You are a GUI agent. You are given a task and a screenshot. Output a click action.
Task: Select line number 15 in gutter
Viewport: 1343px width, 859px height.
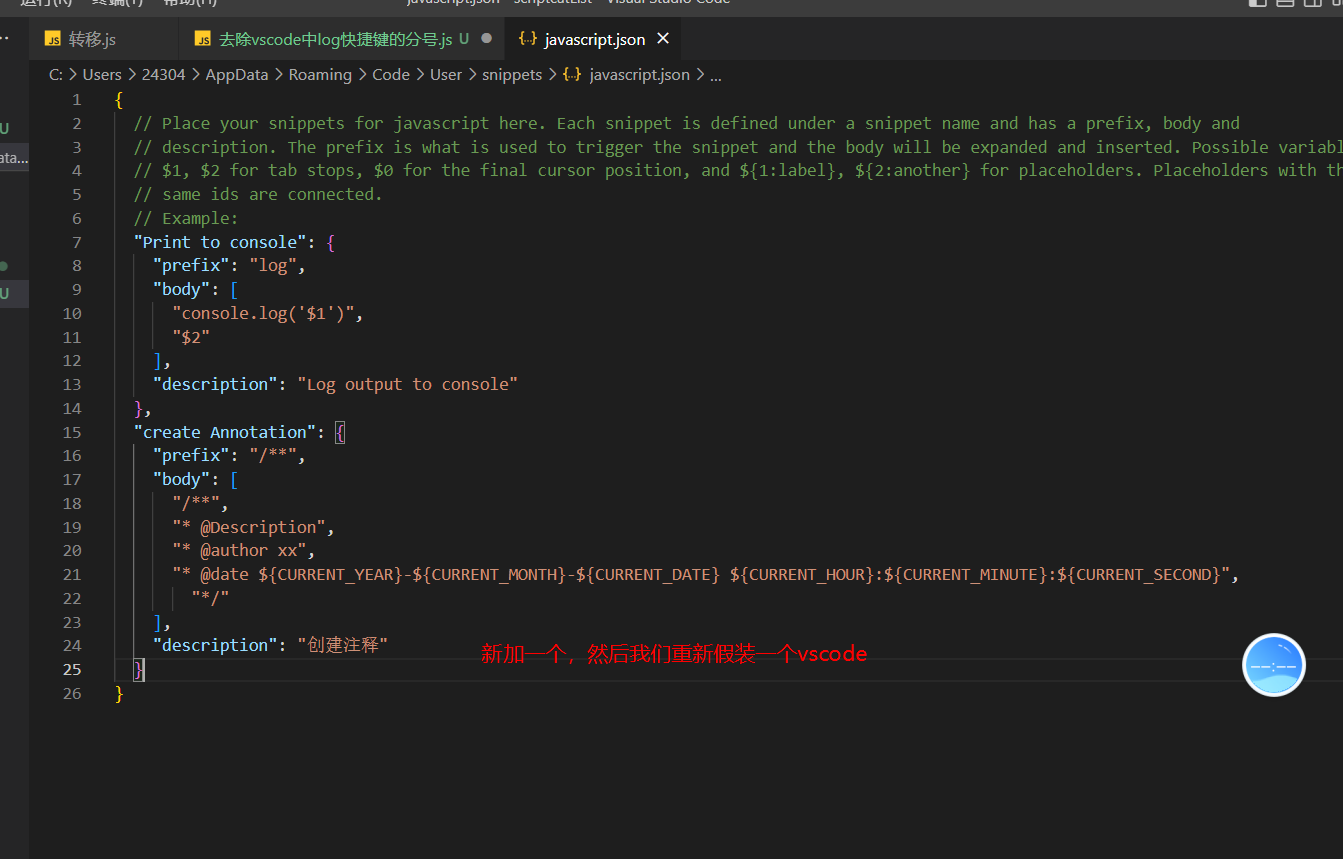point(72,432)
